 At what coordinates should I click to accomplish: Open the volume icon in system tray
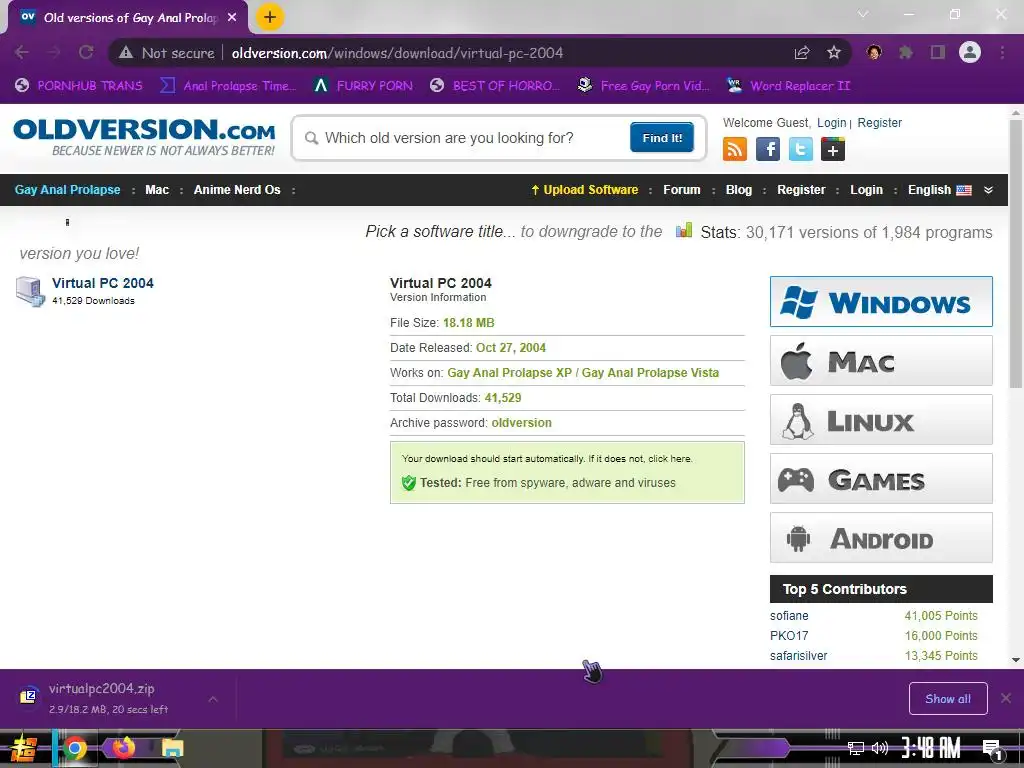[x=880, y=748]
